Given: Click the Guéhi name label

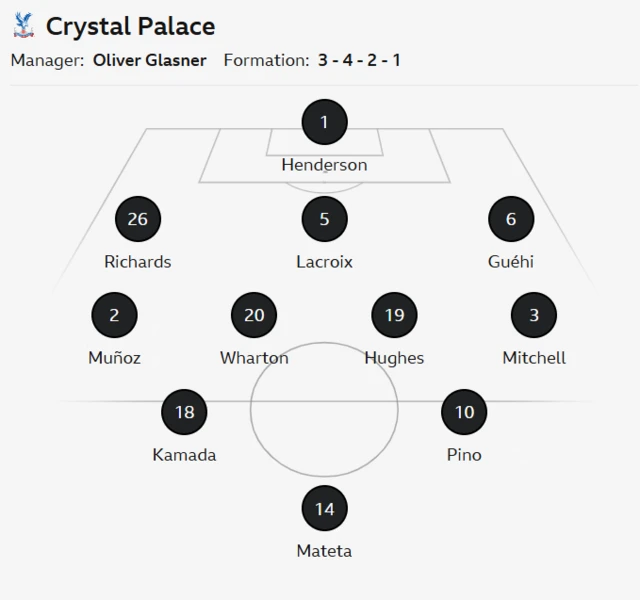Looking at the screenshot, I should coord(511,262).
